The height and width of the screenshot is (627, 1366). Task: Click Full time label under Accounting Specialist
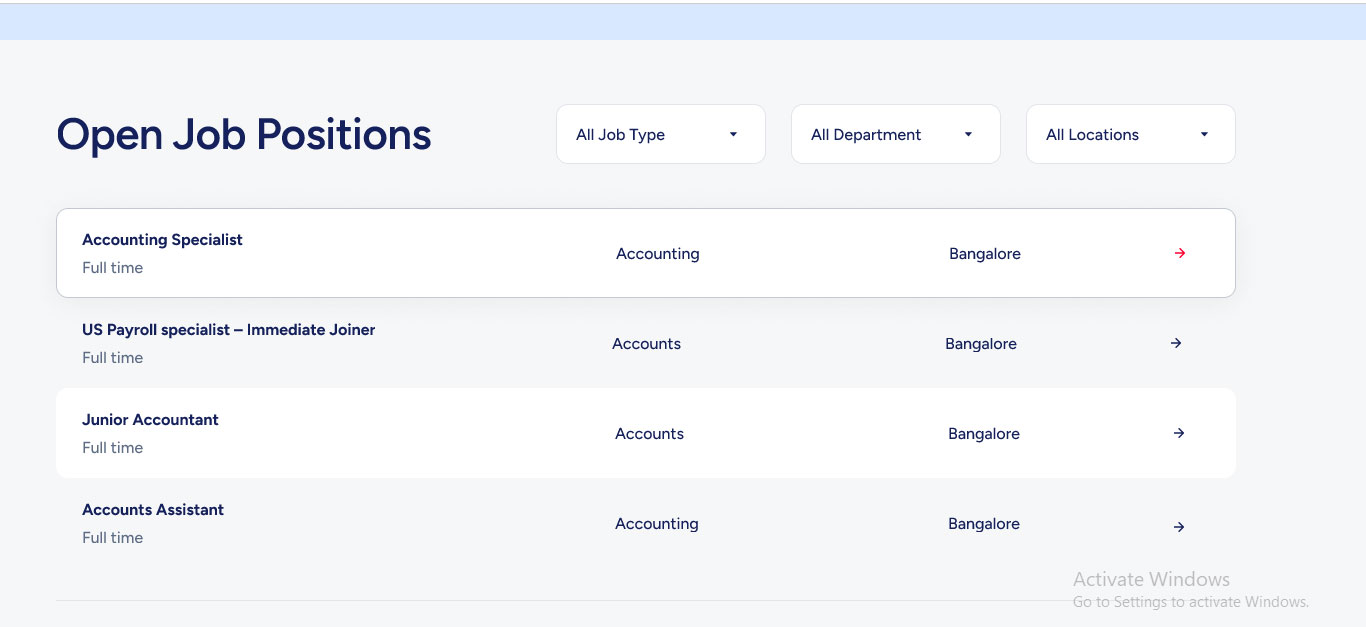point(112,268)
